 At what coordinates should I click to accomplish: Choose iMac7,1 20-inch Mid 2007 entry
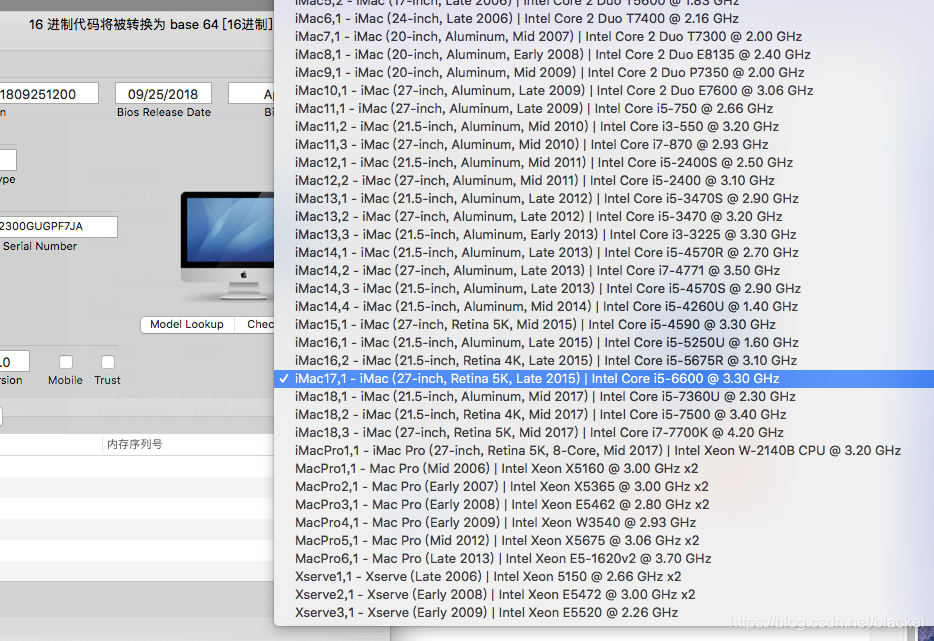coord(604,36)
